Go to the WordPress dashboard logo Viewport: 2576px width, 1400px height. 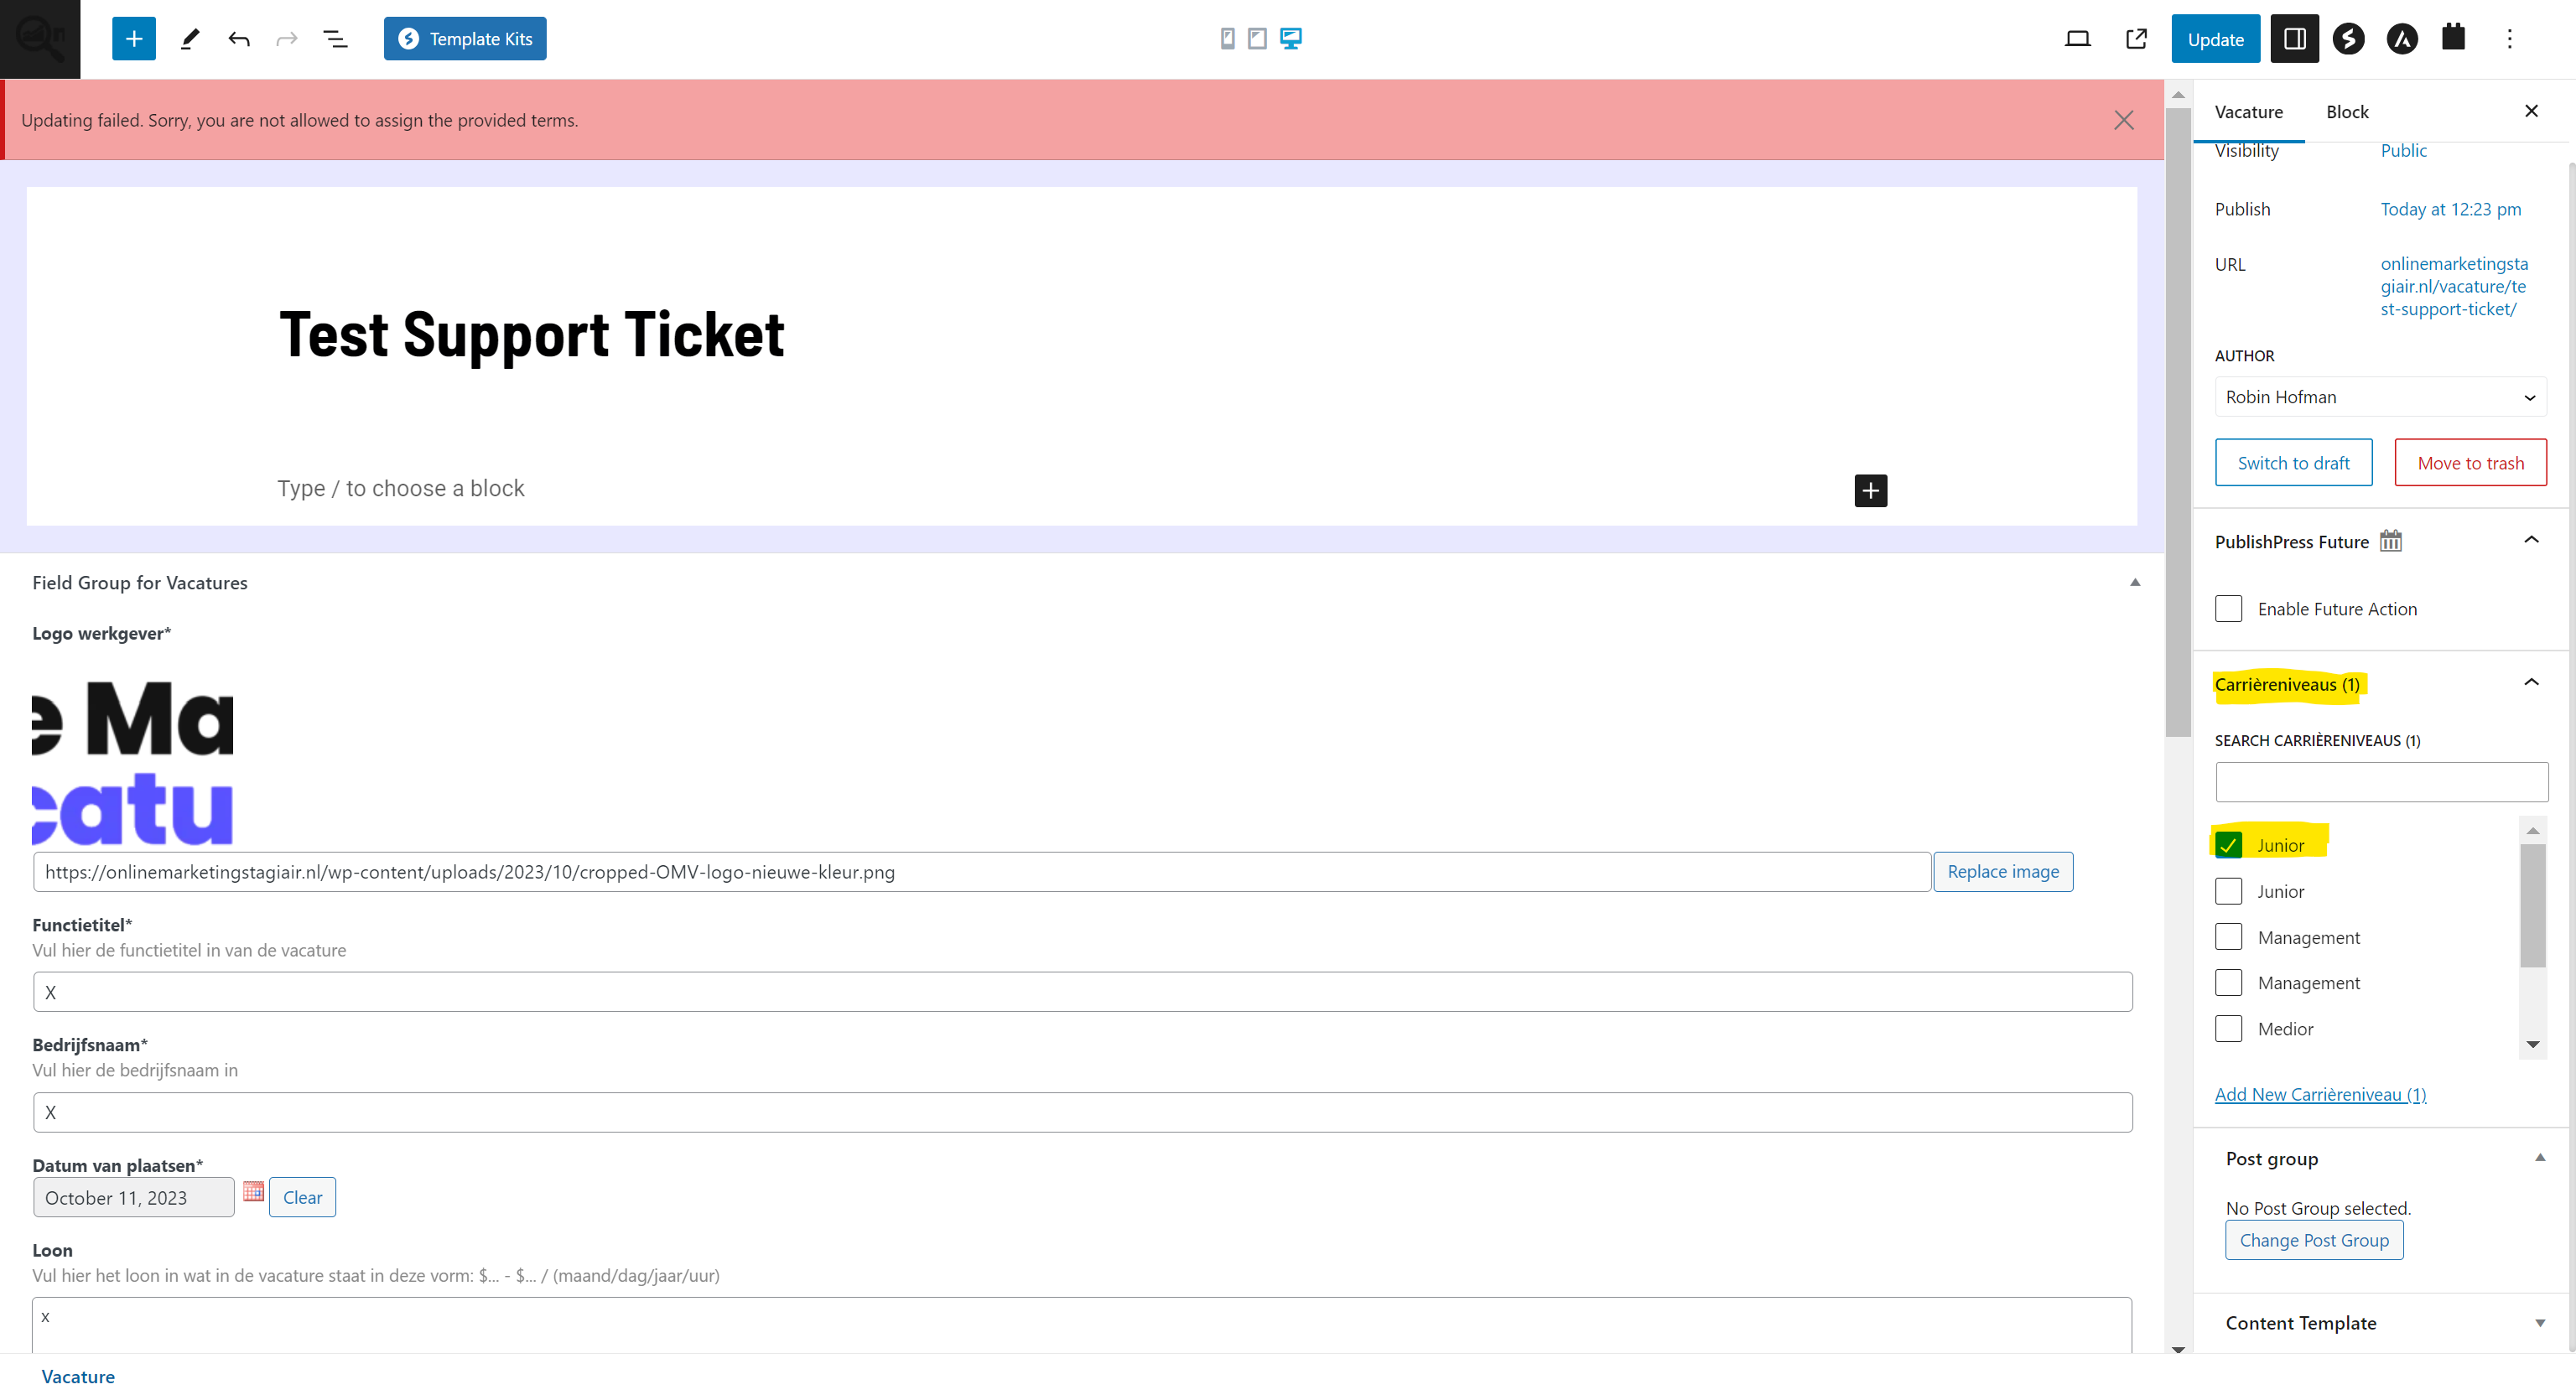40,39
